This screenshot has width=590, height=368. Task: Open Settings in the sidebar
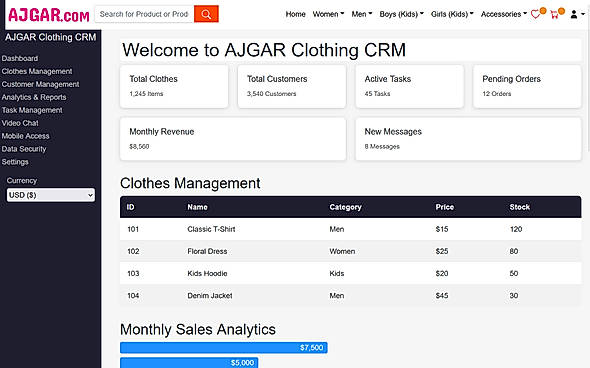(15, 162)
